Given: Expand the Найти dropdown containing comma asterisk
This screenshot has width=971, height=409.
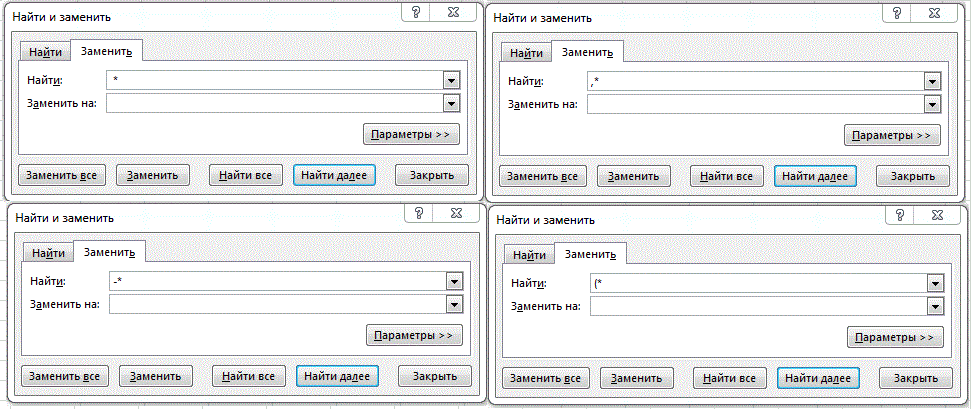Looking at the screenshot, I should click(933, 82).
